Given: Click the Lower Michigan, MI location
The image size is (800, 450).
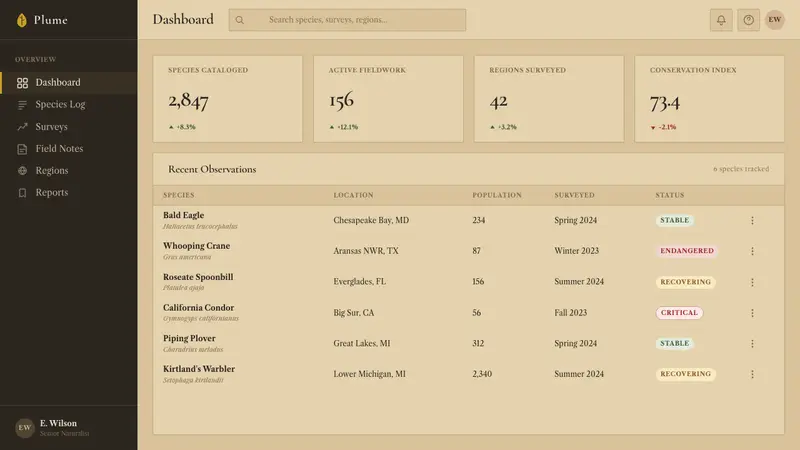Looking at the screenshot, I should (x=369, y=374).
